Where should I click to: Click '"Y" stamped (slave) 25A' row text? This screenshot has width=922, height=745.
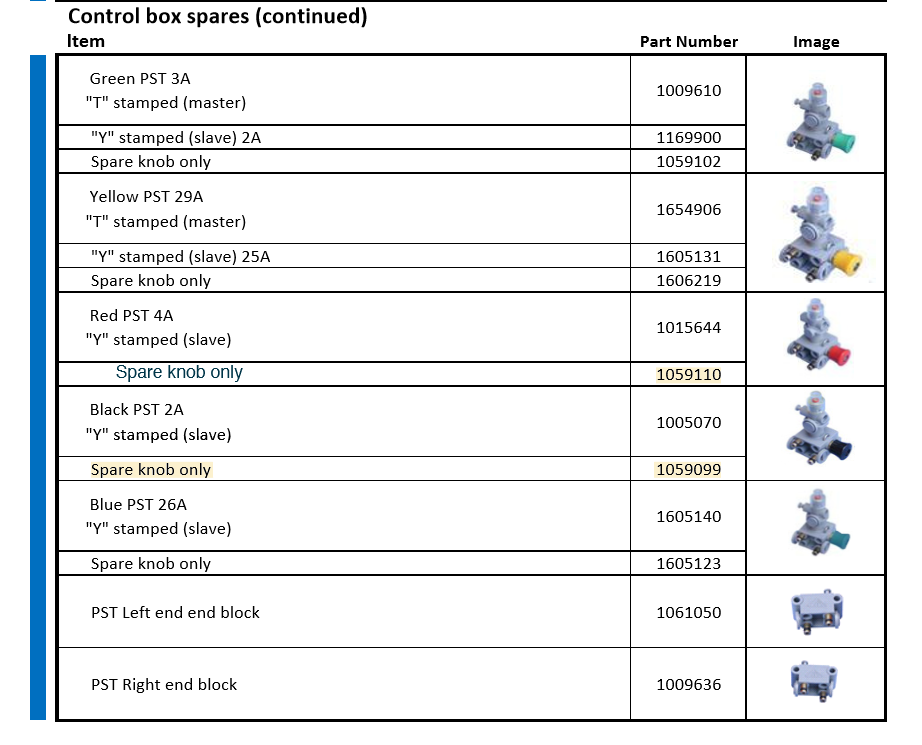pyautogui.click(x=181, y=257)
